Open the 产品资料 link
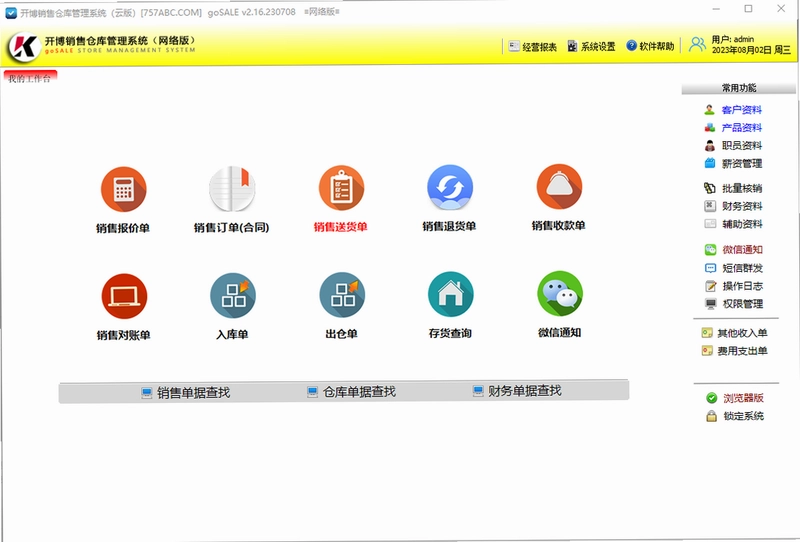 point(741,128)
